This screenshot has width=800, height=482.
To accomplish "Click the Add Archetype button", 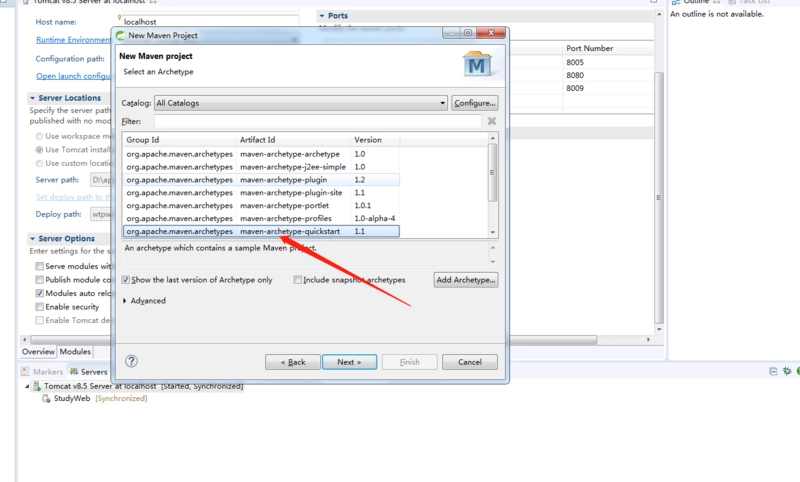I will (465, 280).
